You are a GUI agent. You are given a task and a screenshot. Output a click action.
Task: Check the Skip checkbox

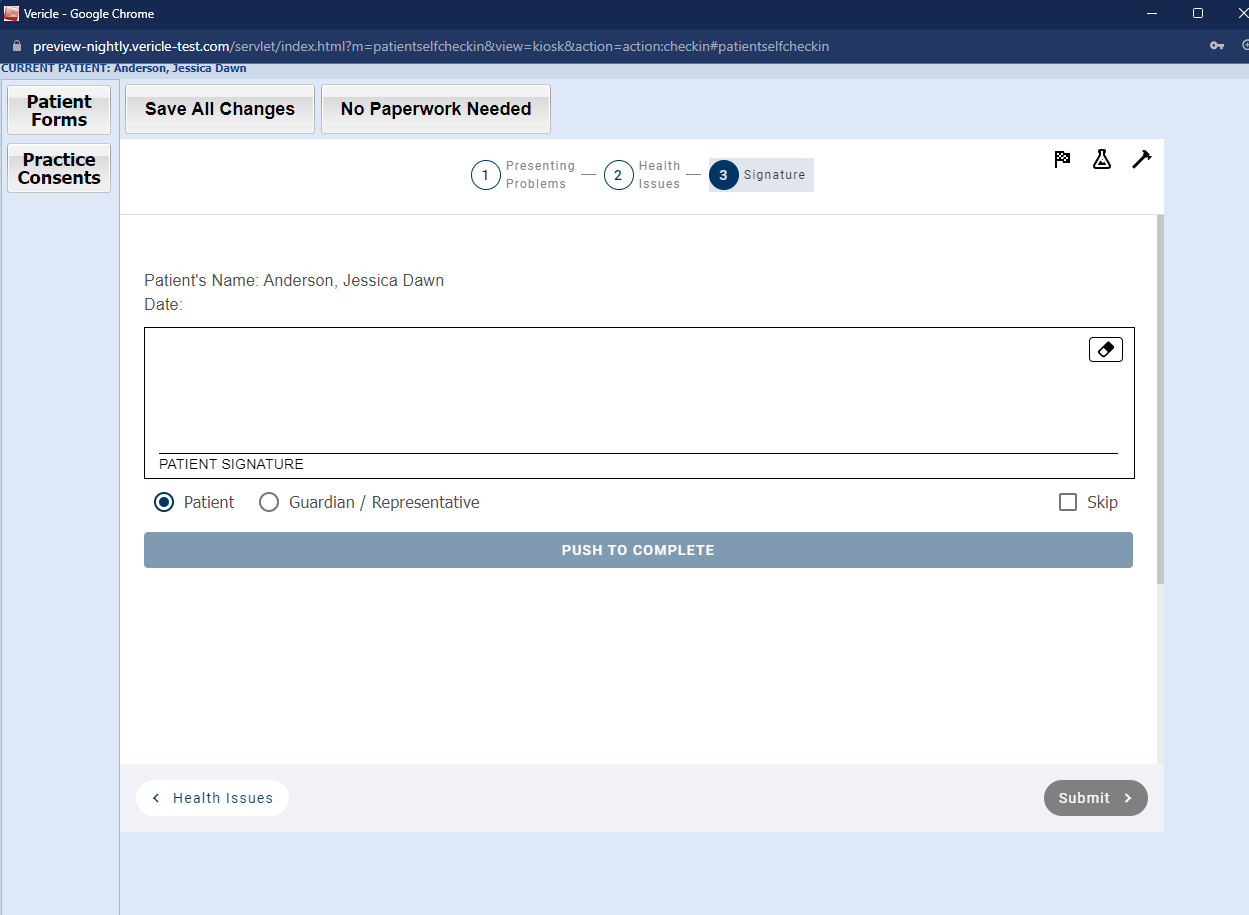click(1067, 502)
